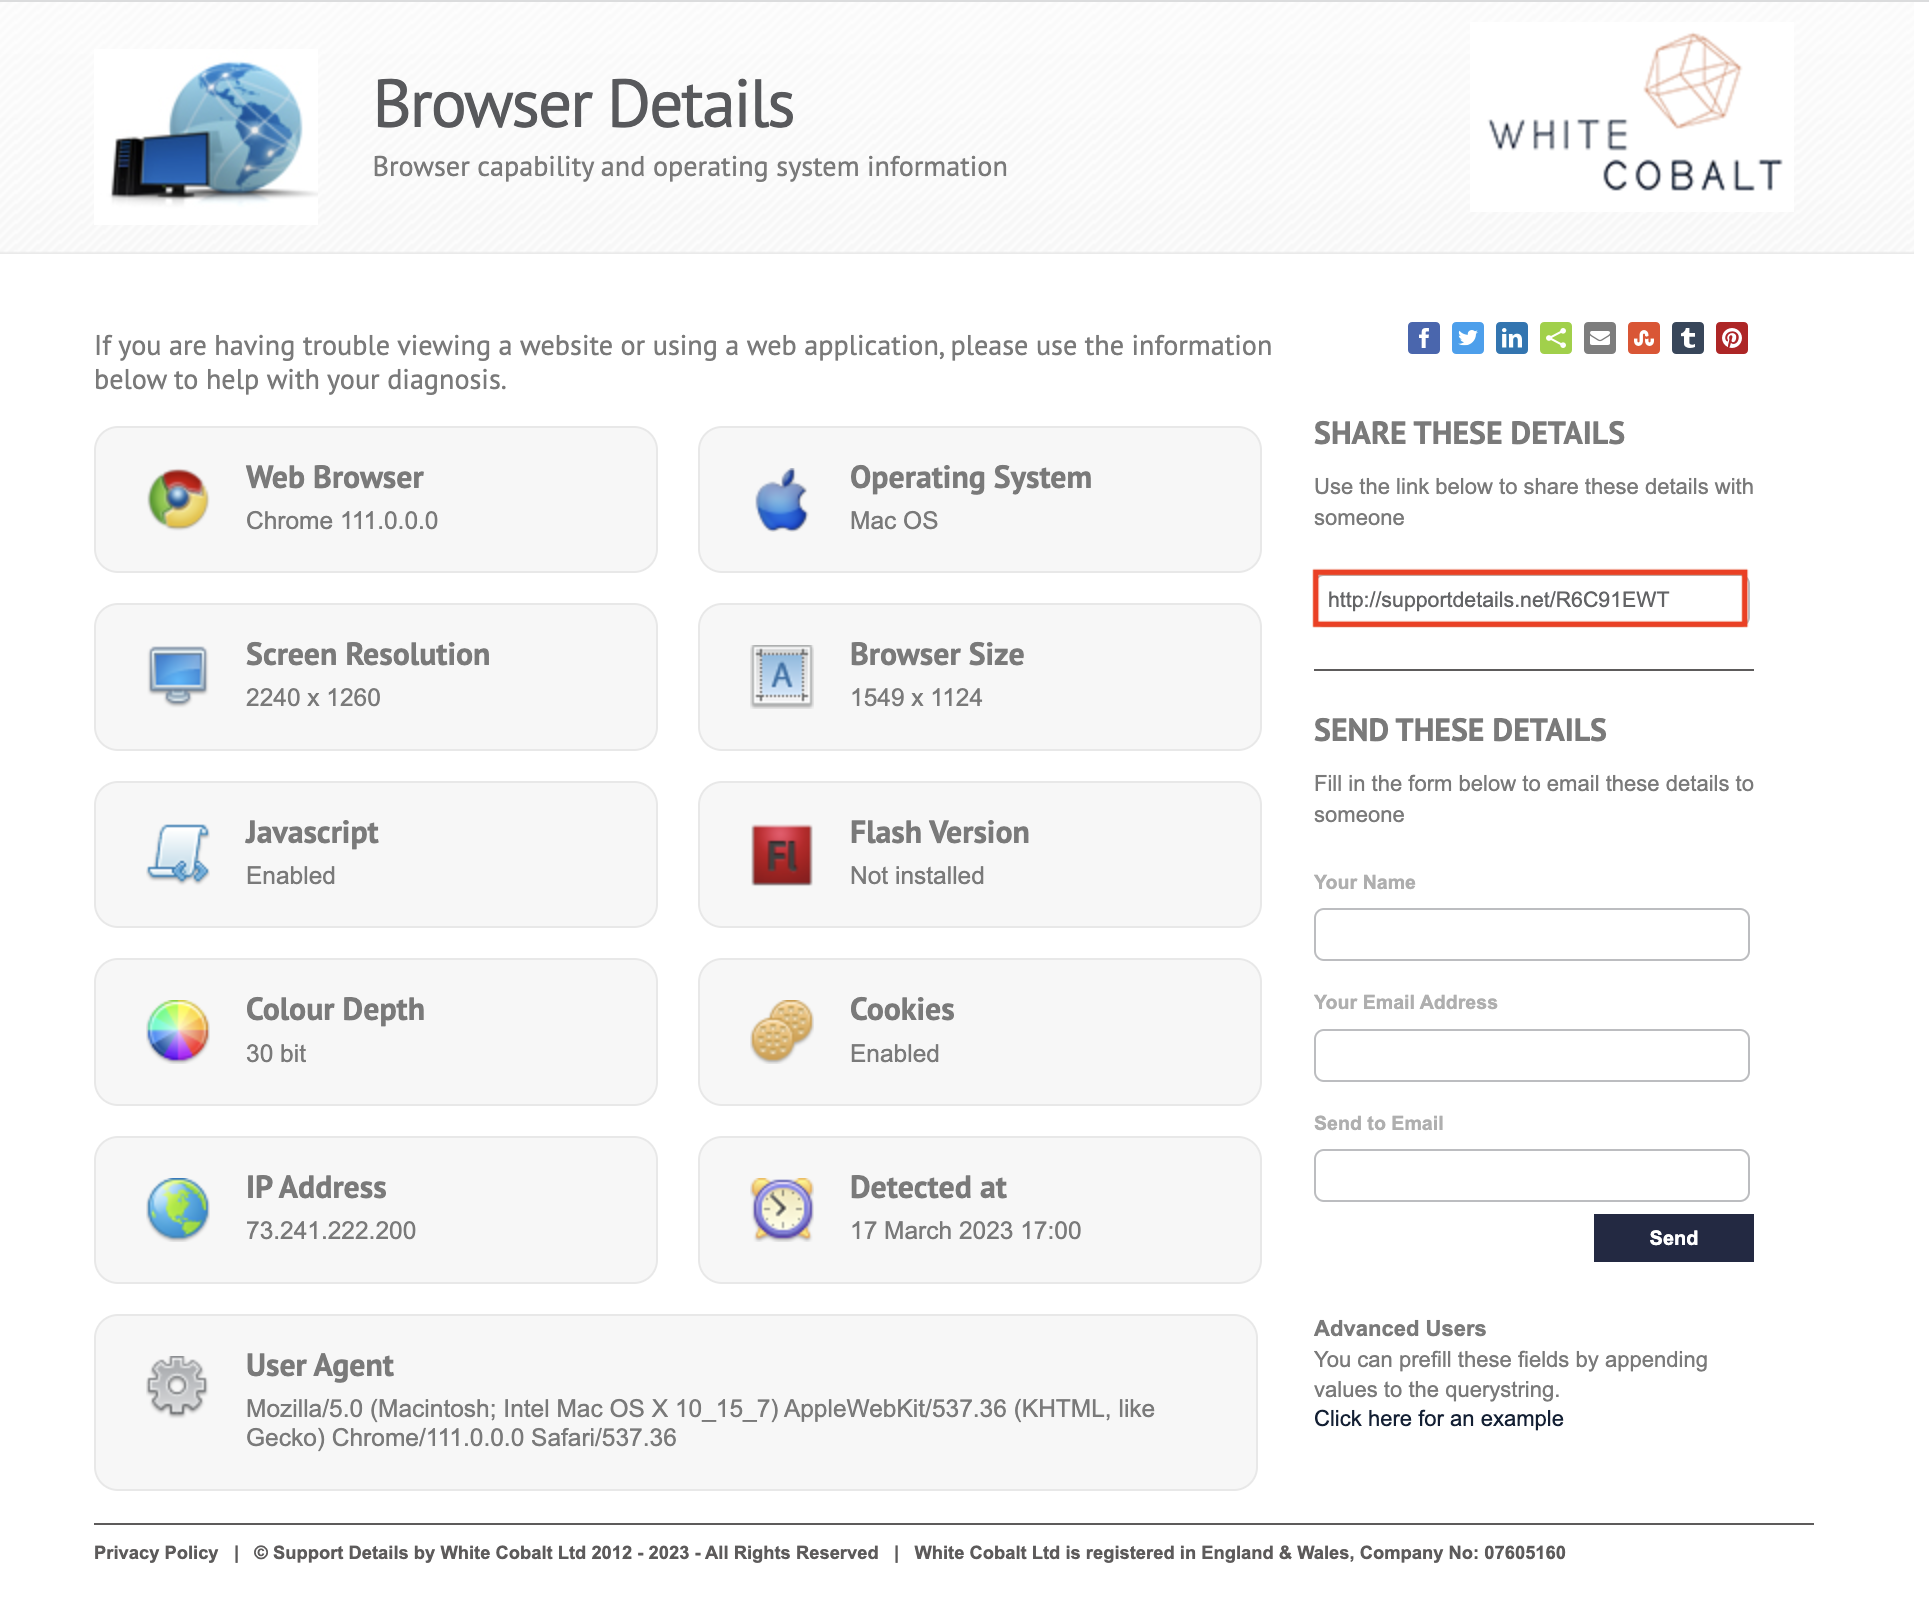
Task: Click the Browser Details page title
Action: coord(583,104)
